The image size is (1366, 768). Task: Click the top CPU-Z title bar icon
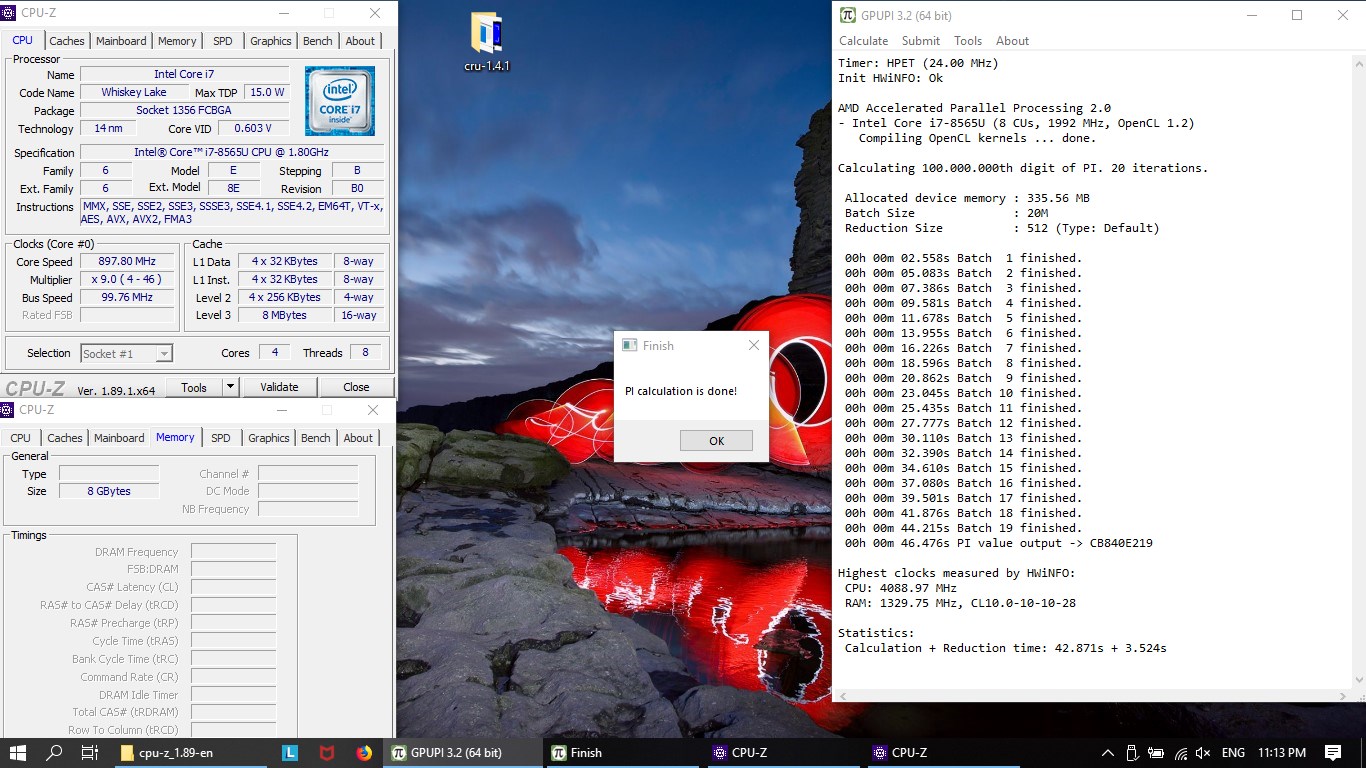(x=10, y=14)
